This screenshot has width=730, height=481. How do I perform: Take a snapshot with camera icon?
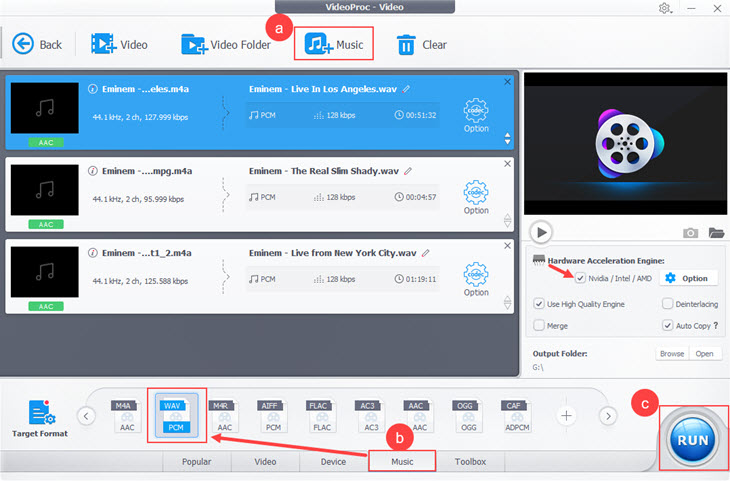690,232
